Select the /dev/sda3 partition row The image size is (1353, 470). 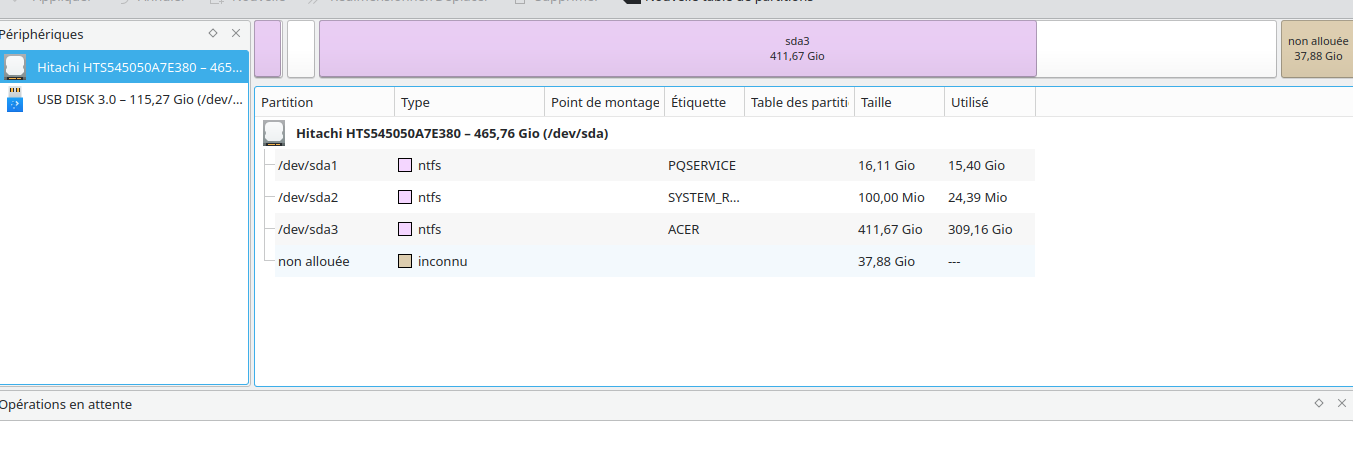[x=655, y=229]
